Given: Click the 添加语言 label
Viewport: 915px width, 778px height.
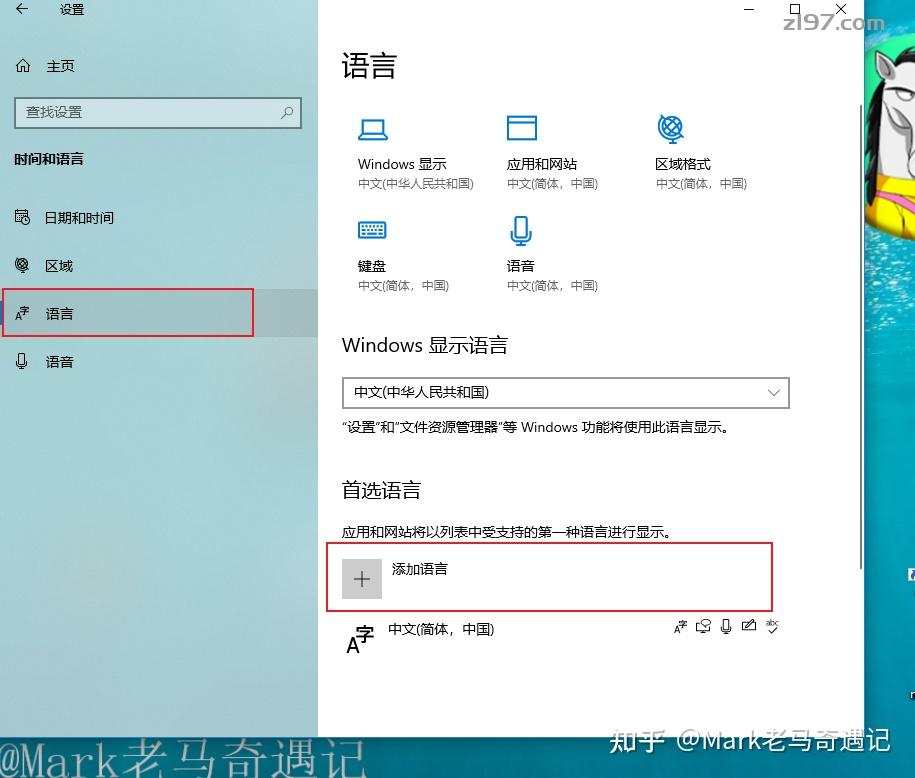Looking at the screenshot, I should (x=420, y=569).
